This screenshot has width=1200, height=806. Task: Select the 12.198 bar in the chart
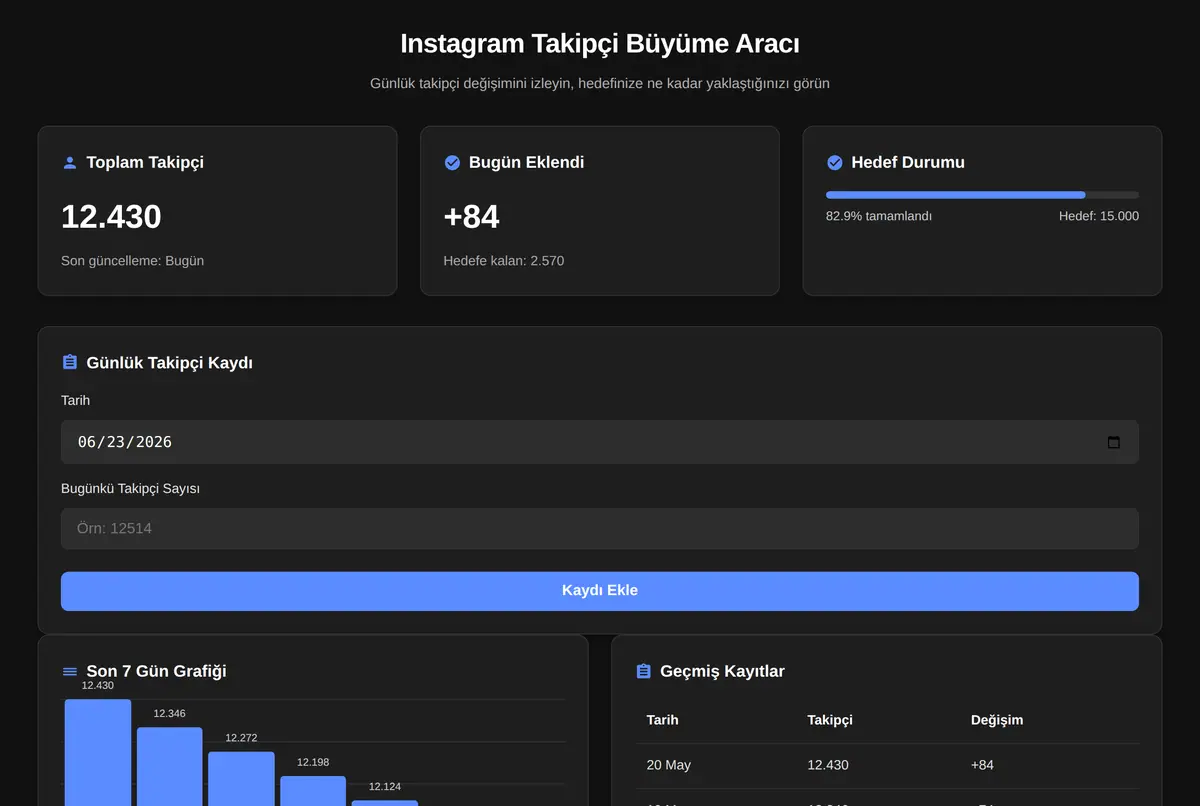(313, 791)
